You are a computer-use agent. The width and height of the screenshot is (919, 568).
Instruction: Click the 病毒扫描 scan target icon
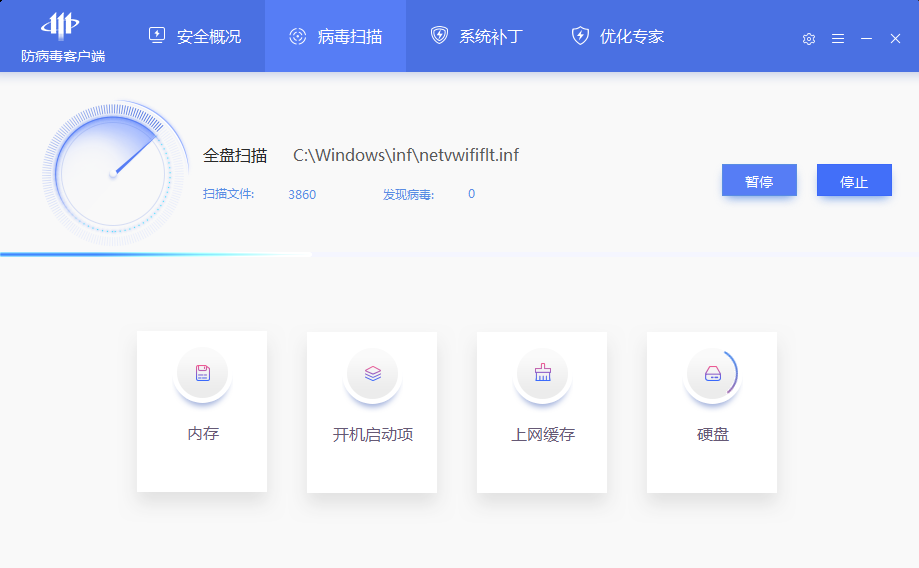pos(297,36)
